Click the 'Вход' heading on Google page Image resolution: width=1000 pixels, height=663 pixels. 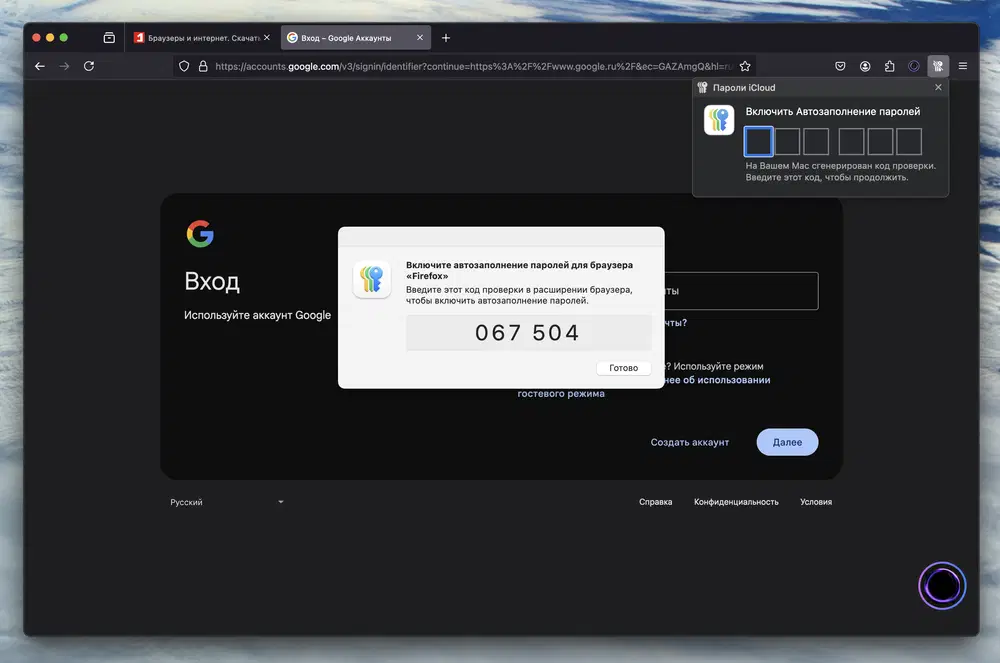click(212, 281)
